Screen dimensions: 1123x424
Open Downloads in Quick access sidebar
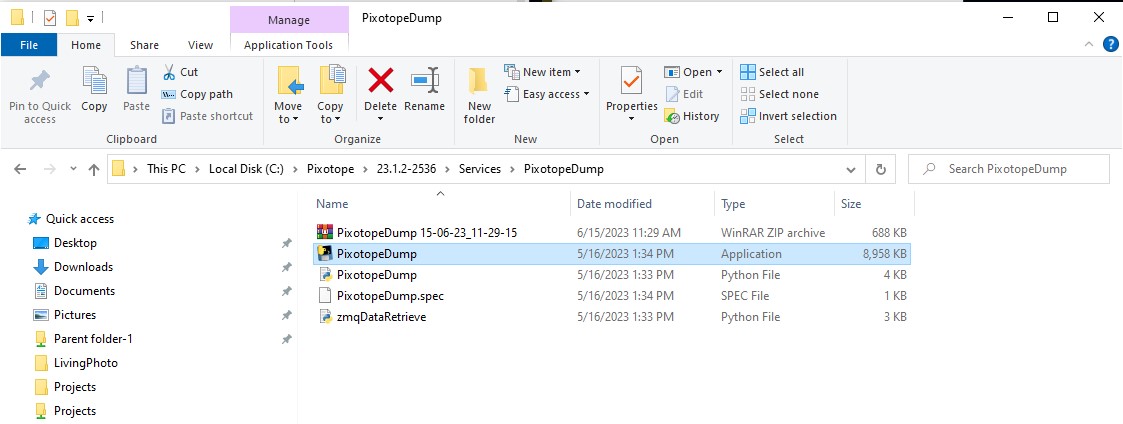(x=83, y=267)
